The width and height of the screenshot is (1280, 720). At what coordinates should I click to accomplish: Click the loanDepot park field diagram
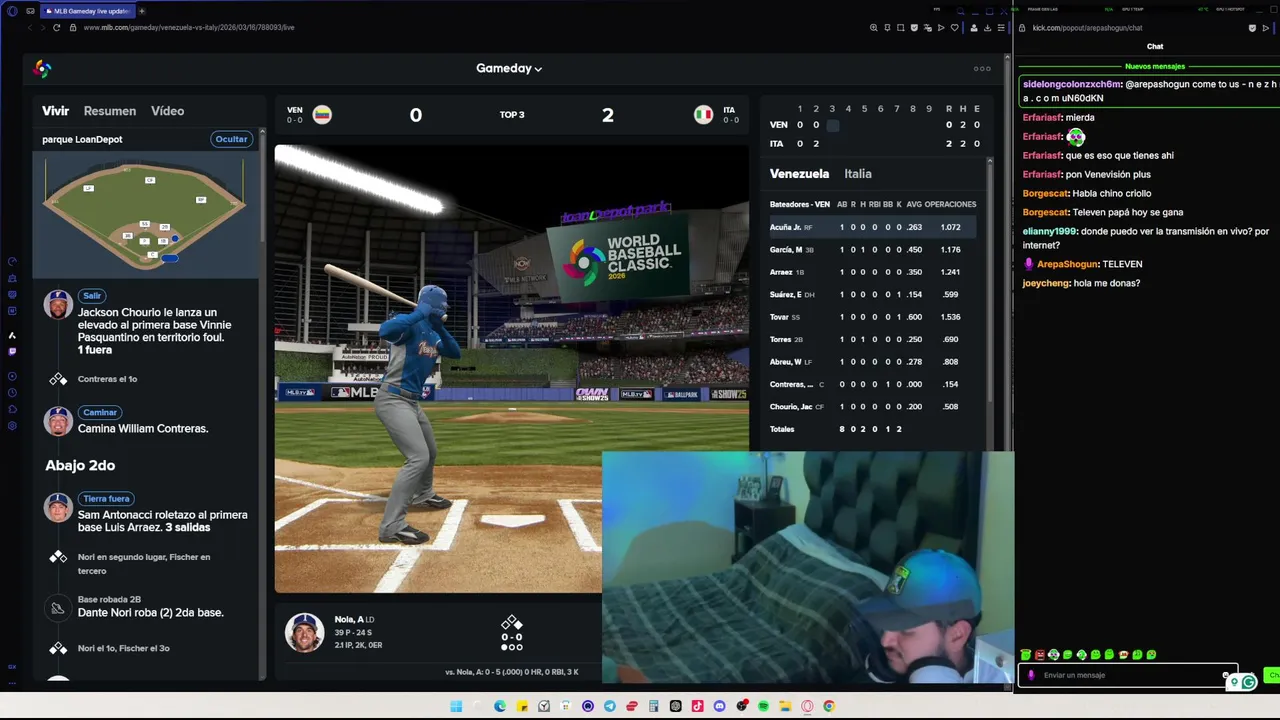145,215
